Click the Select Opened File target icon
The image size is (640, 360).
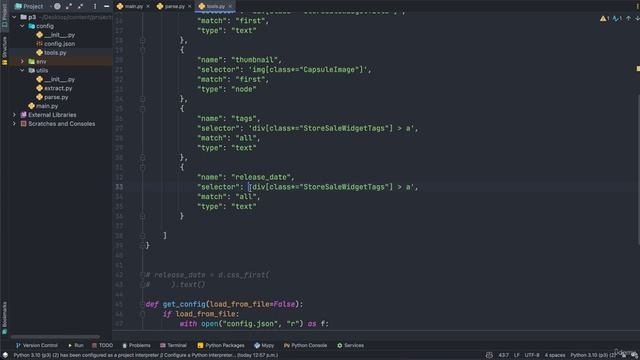coord(58,6)
